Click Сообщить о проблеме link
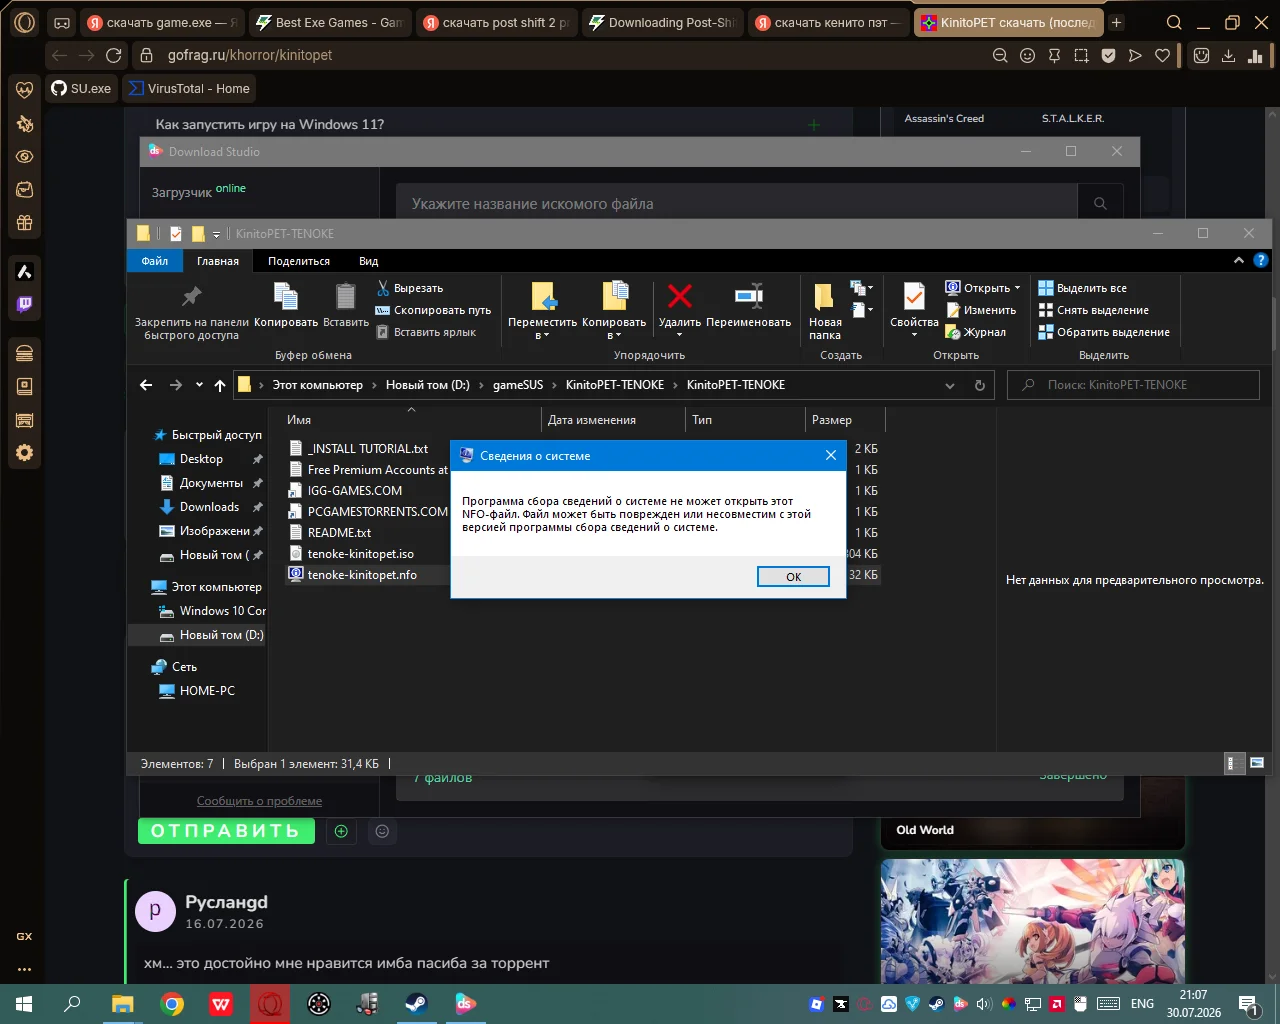 (x=259, y=801)
